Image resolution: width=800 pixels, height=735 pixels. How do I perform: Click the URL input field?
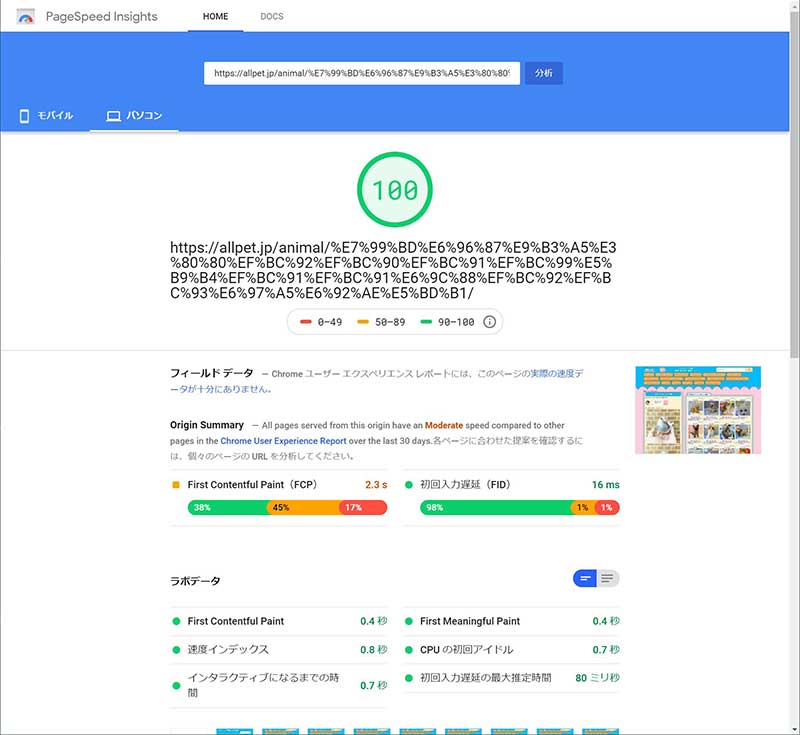(x=362, y=73)
